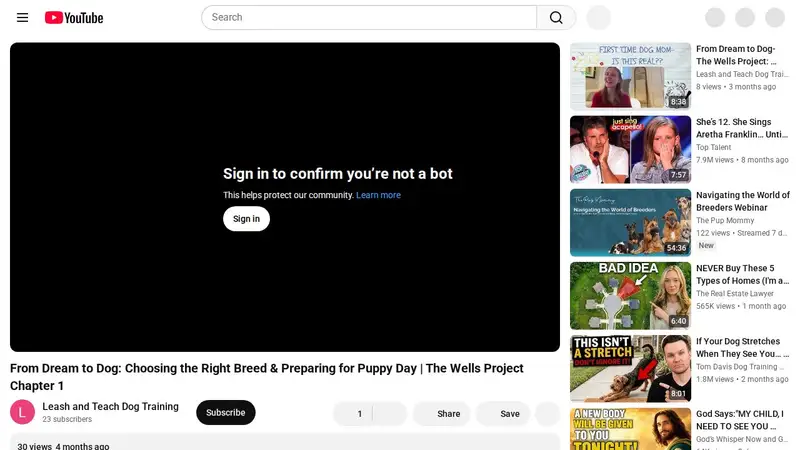Screen dimensions: 800x450
Task: Subscribe to Leash and Teach Dog Training
Action: (x=226, y=412)
